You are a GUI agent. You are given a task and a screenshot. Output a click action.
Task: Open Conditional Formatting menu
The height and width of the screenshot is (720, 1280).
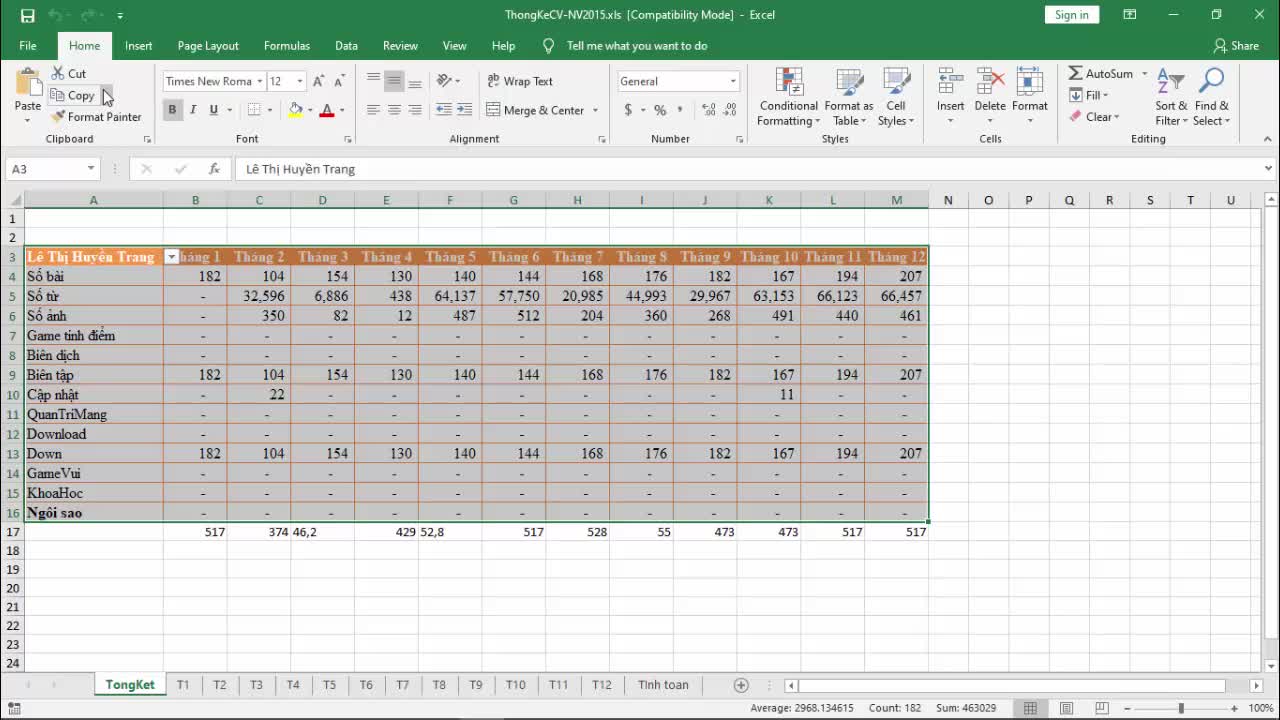[788, 97]
